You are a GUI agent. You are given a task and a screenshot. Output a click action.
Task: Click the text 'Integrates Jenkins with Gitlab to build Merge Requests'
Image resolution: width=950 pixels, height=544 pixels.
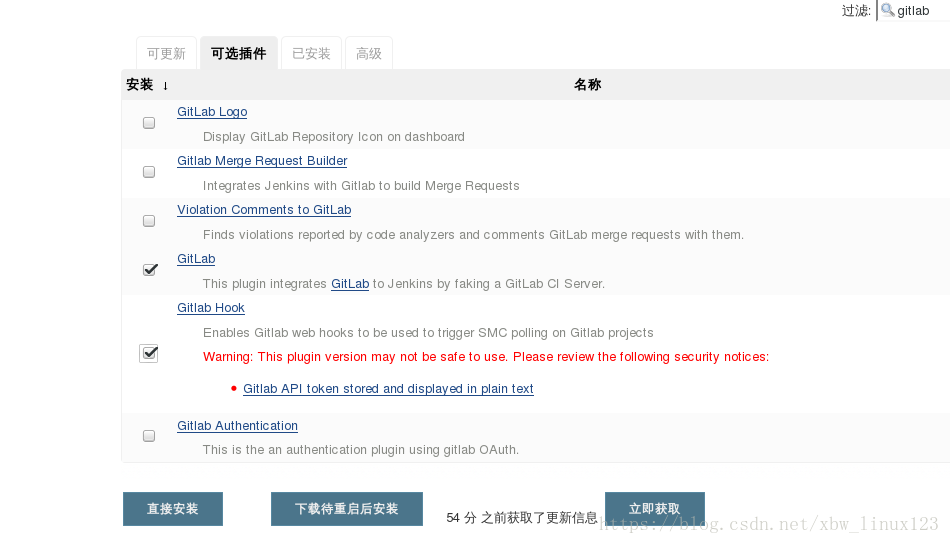tap(361, 186)
